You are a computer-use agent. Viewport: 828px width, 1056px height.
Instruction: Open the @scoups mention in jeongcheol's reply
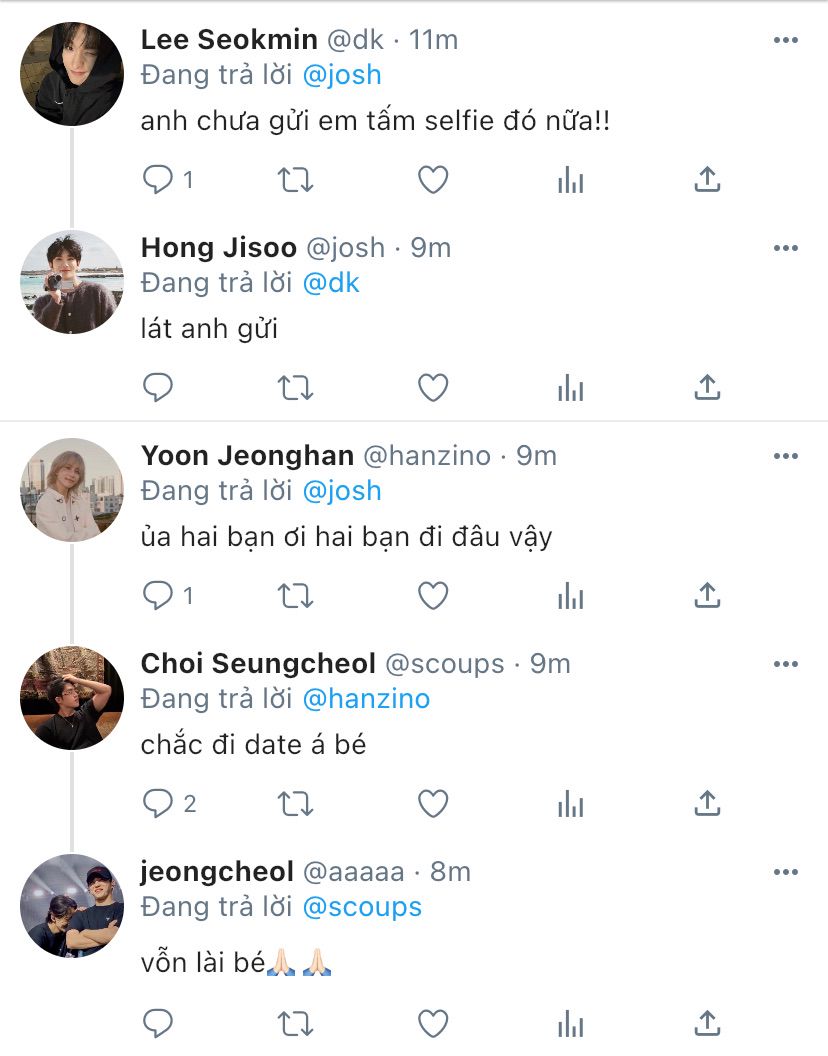click(x=361, y=907)
